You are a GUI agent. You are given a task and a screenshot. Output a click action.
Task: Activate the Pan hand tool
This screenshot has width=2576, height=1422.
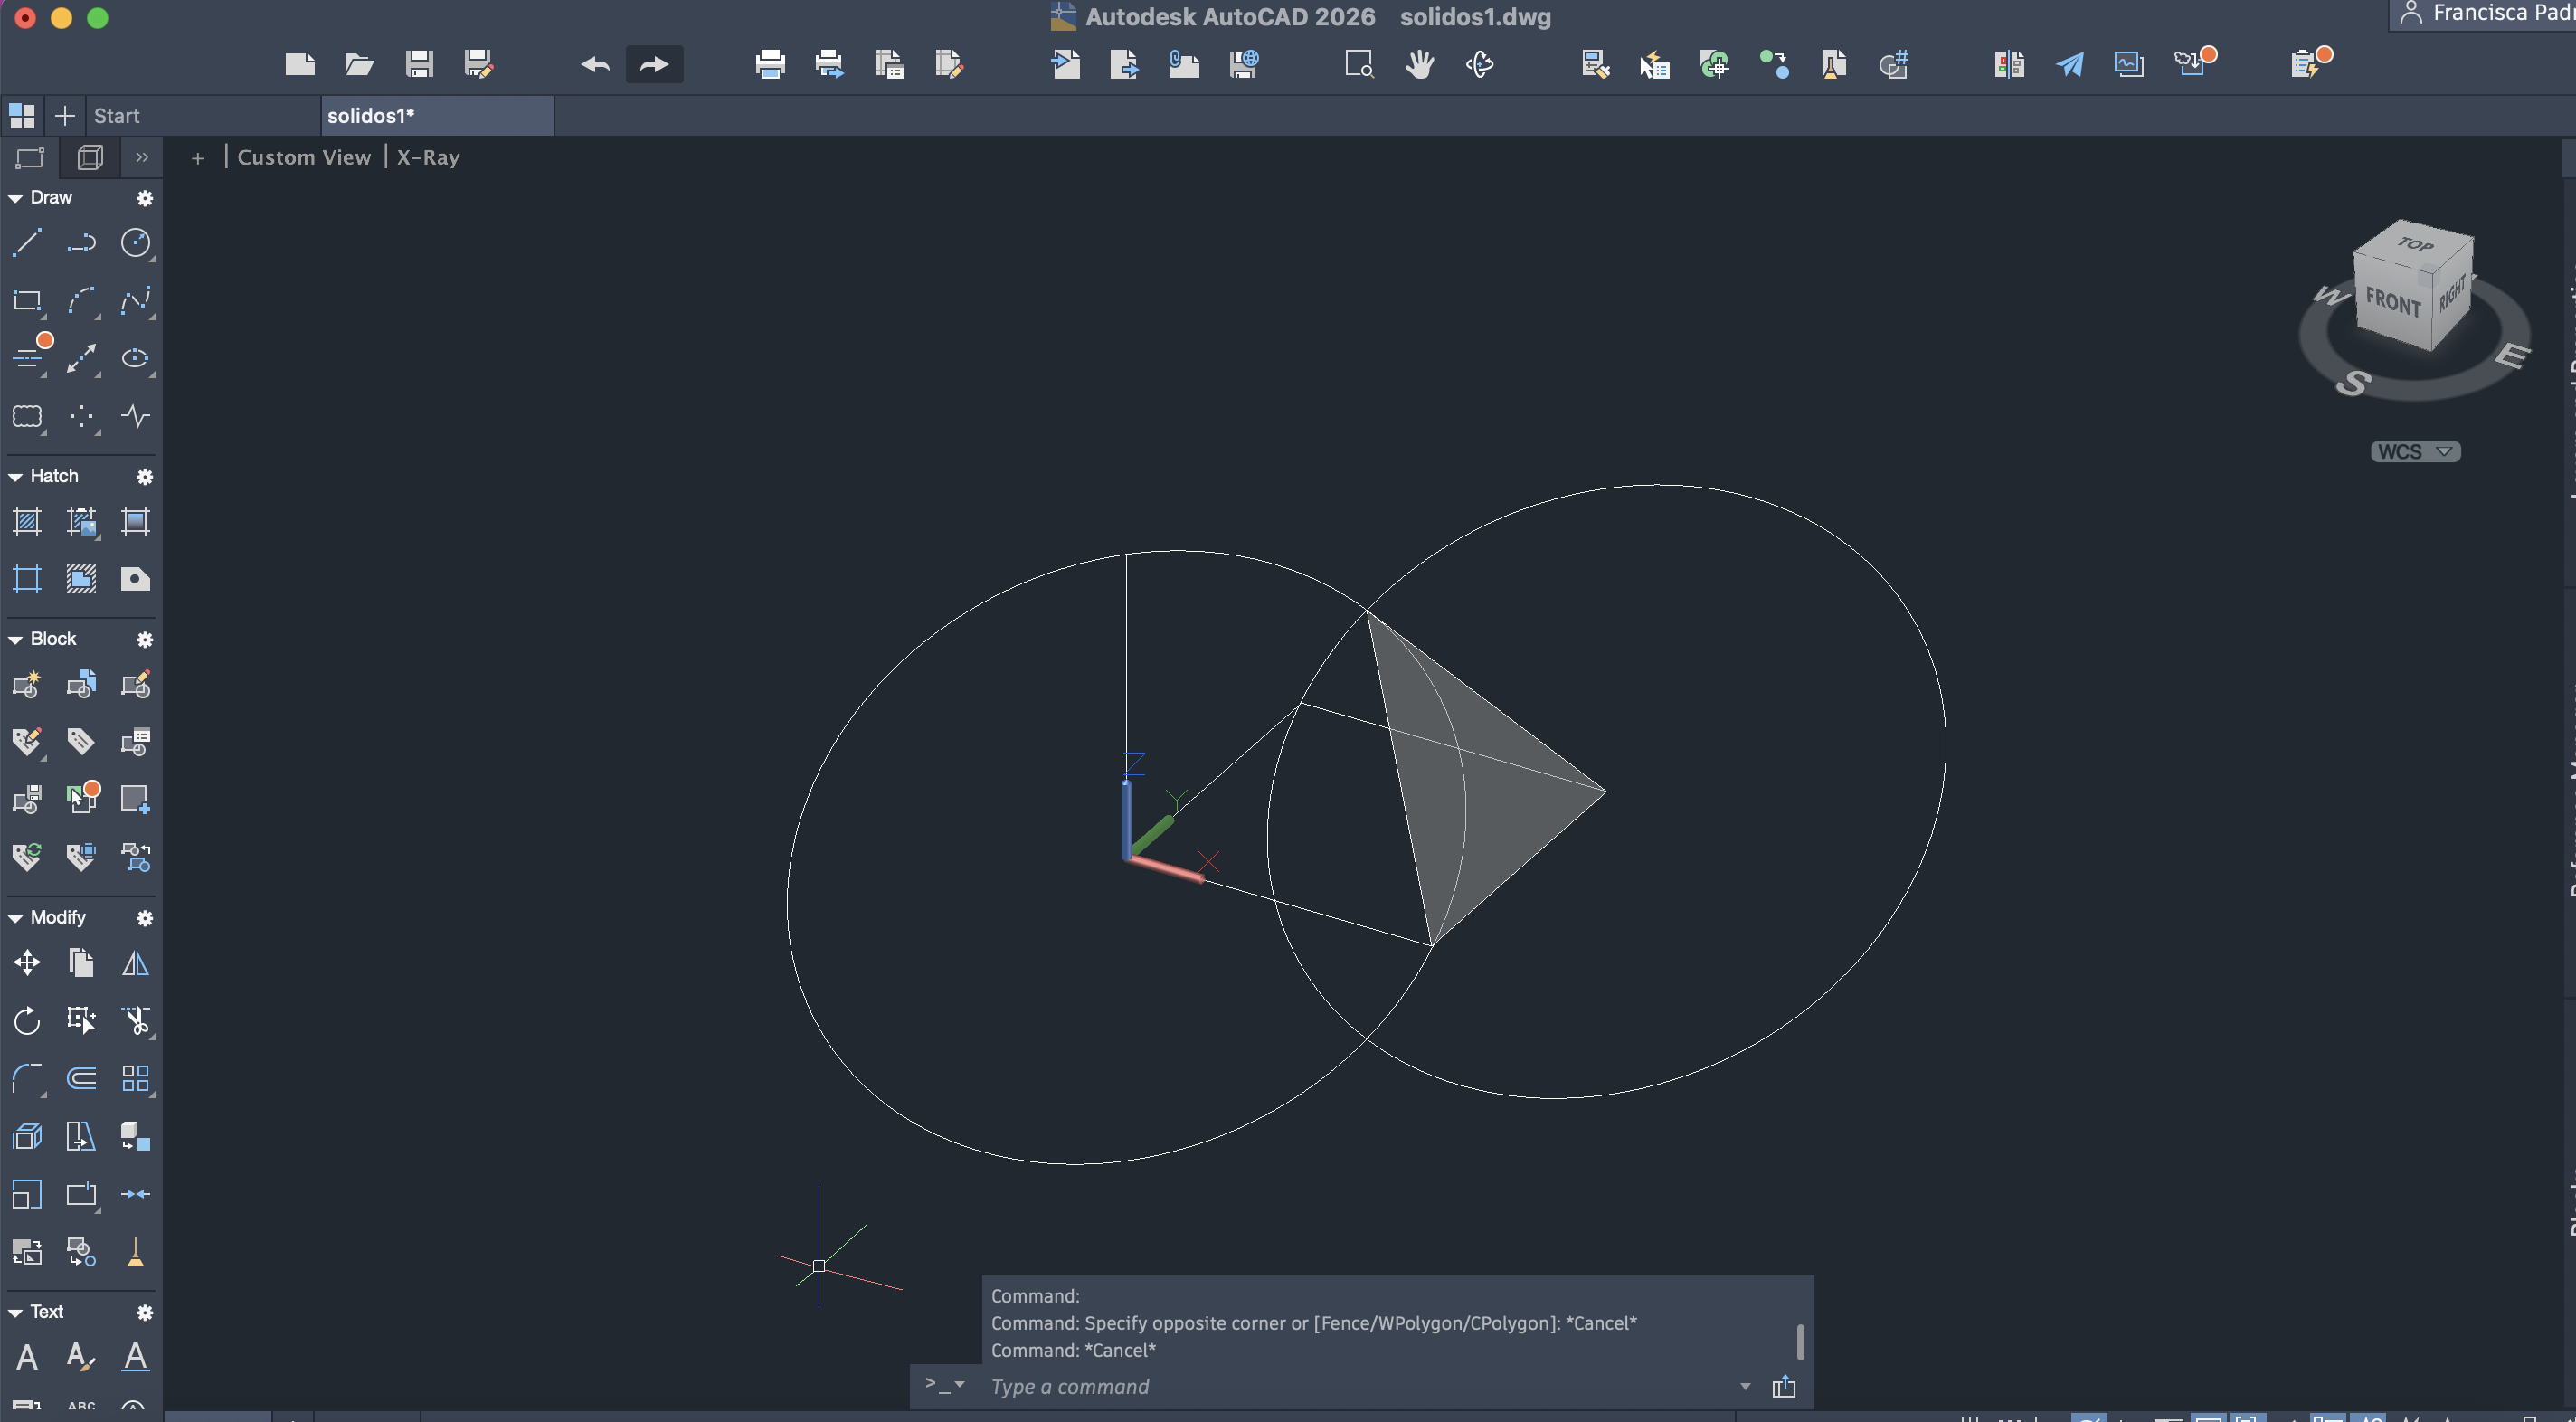coord(1419,65)
